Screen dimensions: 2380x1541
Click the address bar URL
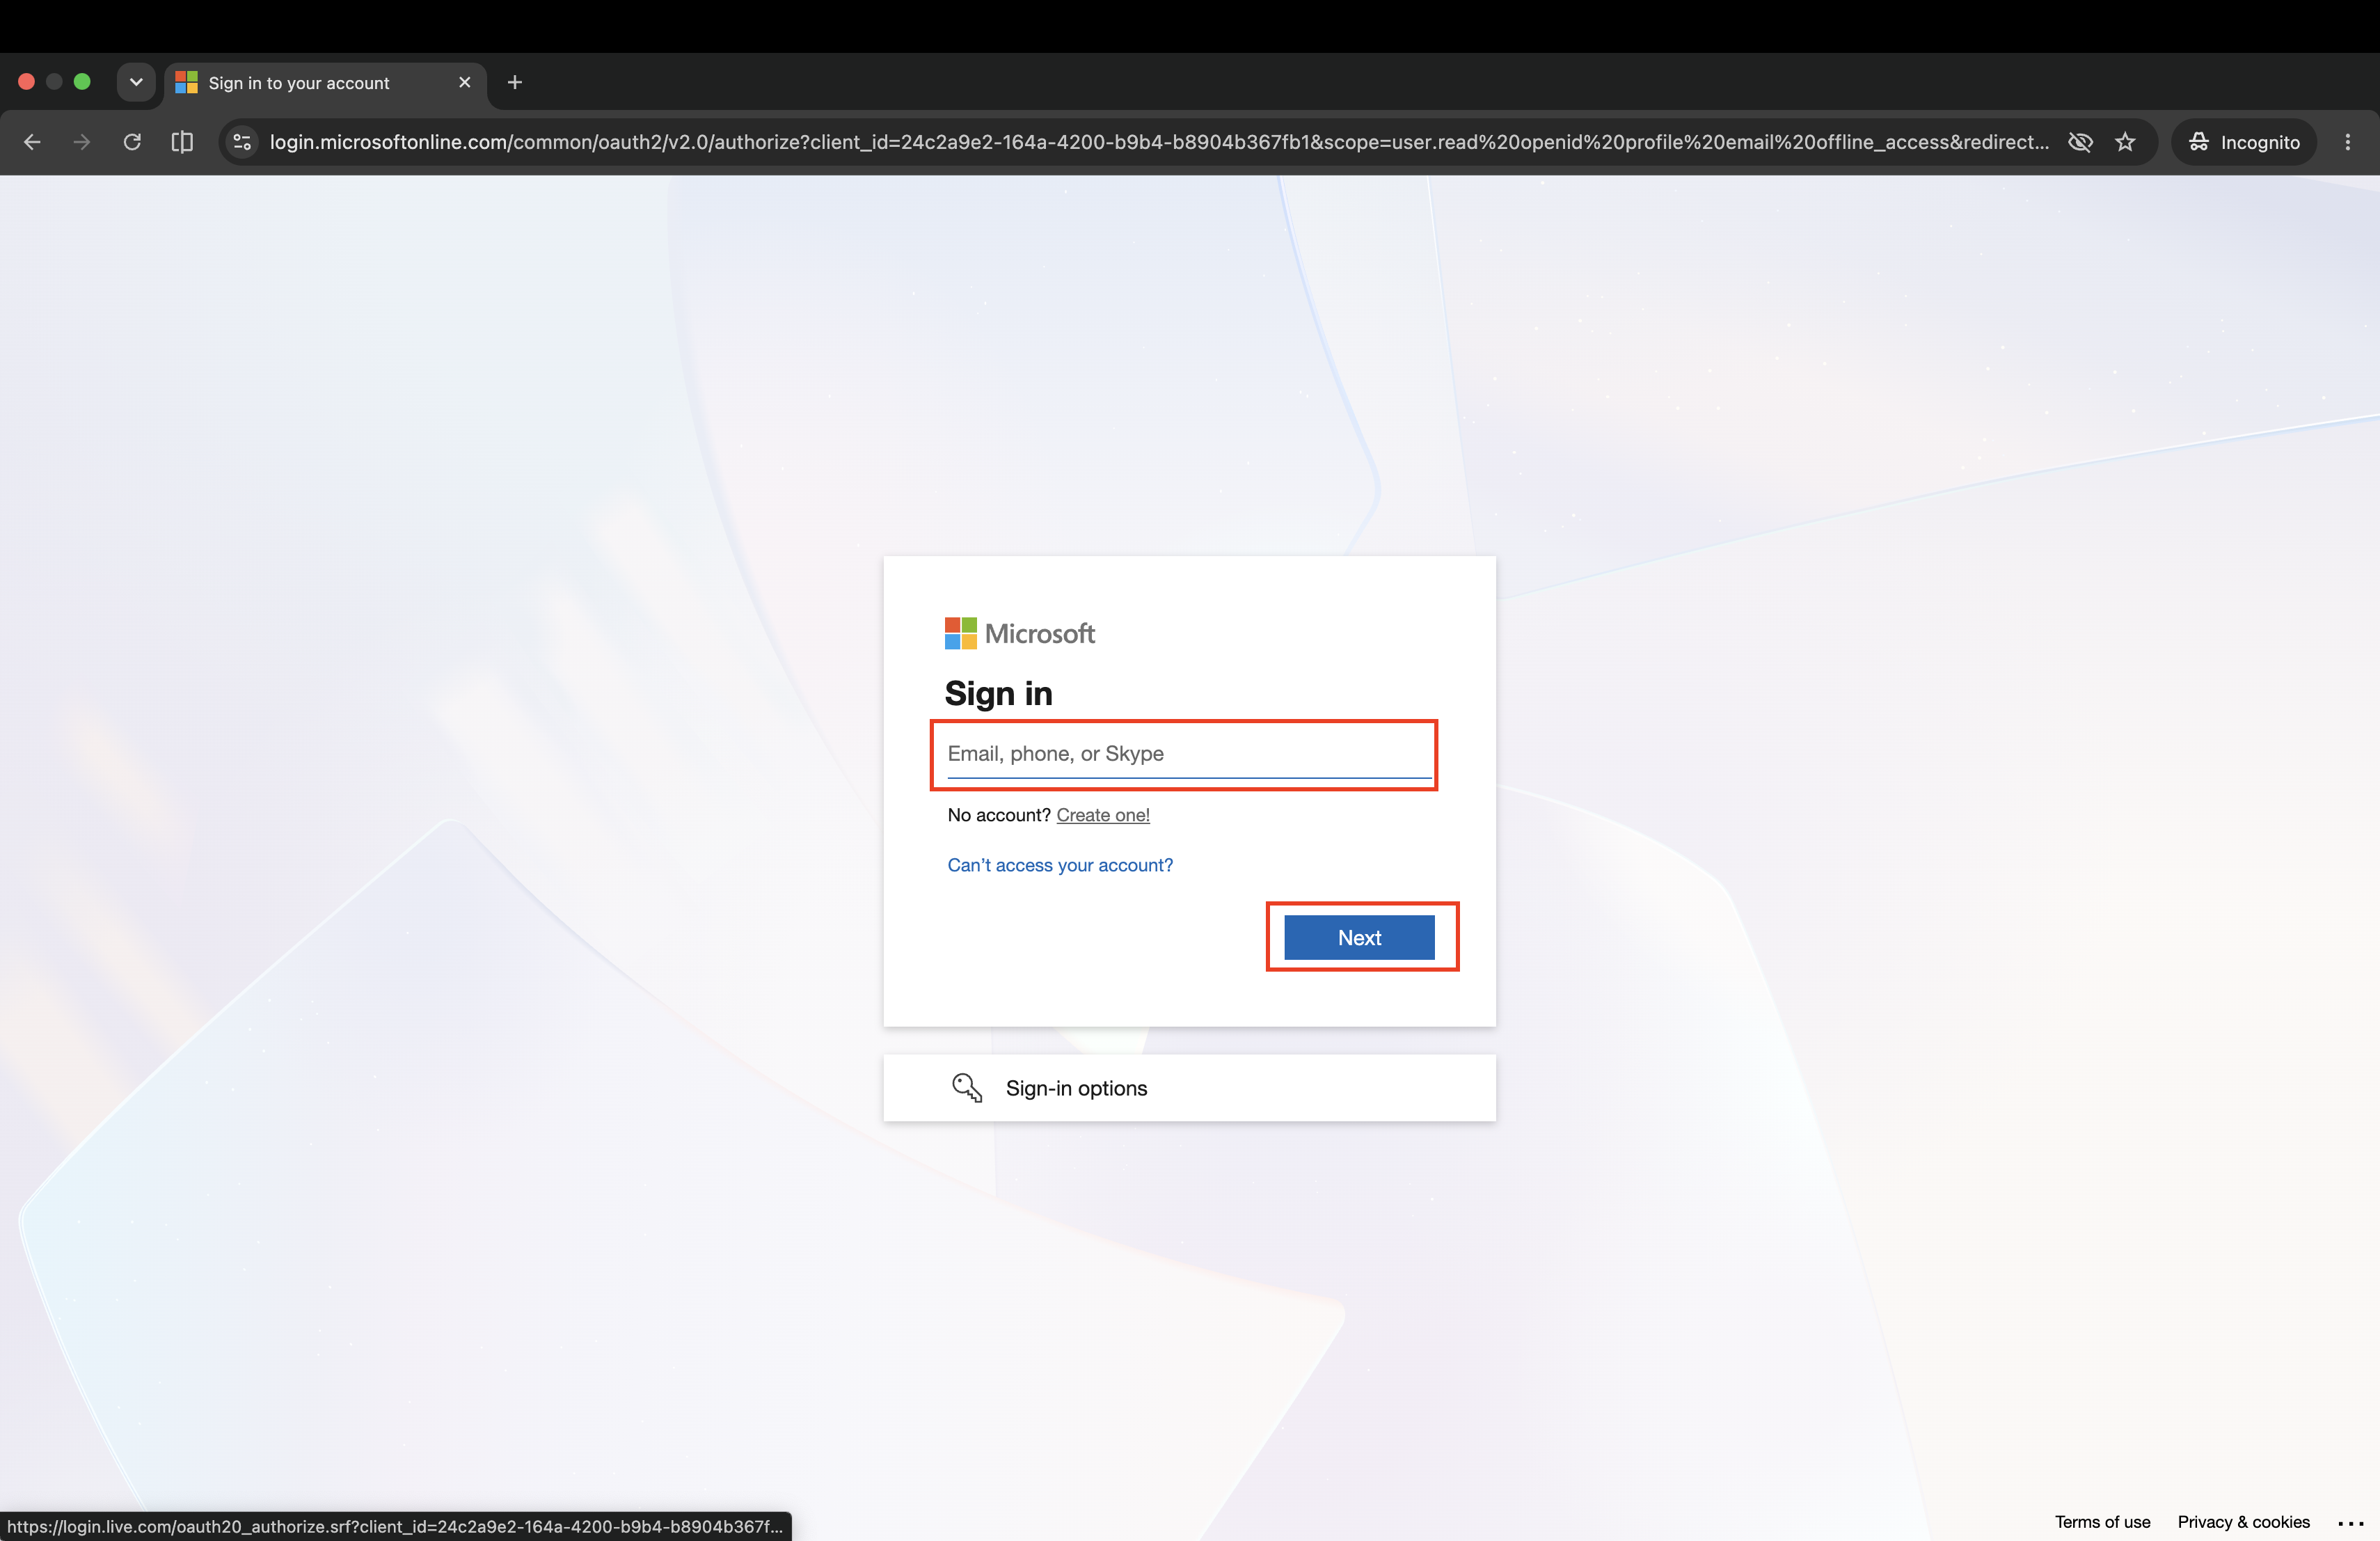1158,142
